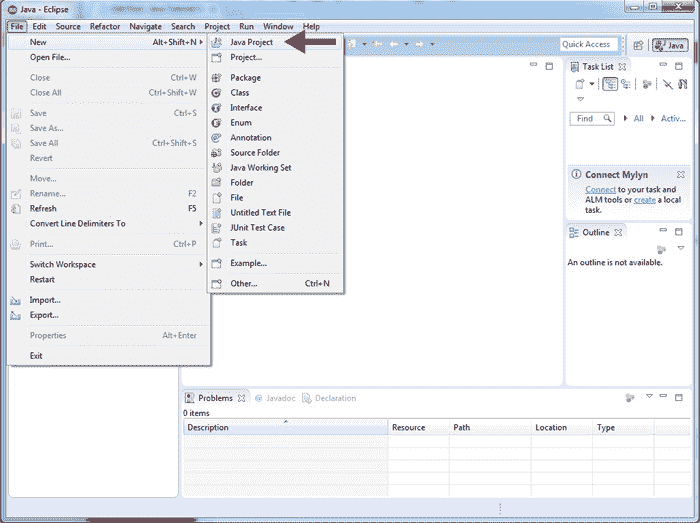Expand the All working set filter
Image resolution: width=700 pixels, height=523 pixels.
625,119
